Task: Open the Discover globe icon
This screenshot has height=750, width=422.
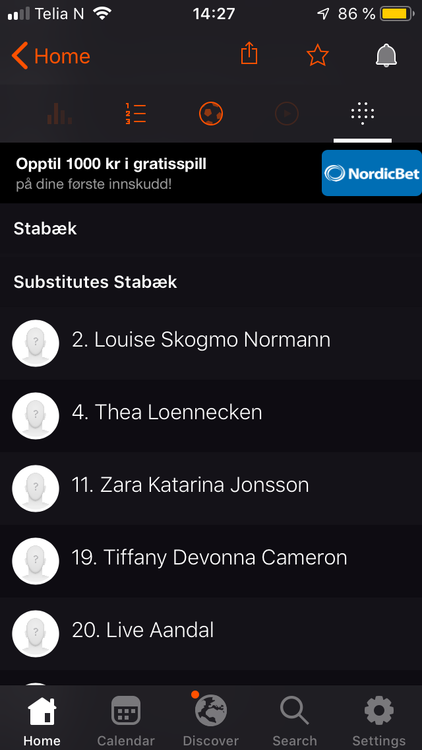Action: pos(211,710)
